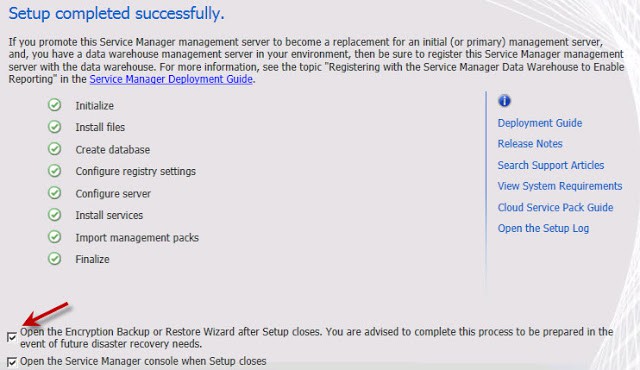Open the Release Notes link
Image resolution: width=640 pixels, height=370 pixels.
pos(530,144)
